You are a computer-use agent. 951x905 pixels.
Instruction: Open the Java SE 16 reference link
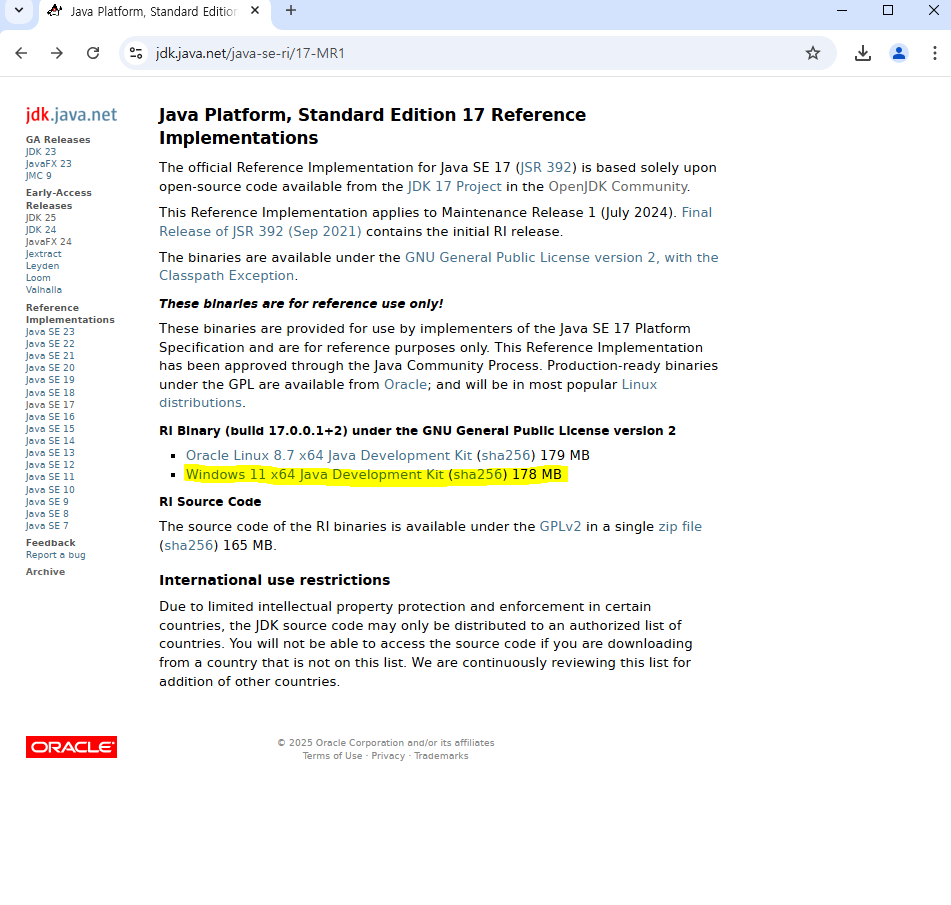click(50, 417)
